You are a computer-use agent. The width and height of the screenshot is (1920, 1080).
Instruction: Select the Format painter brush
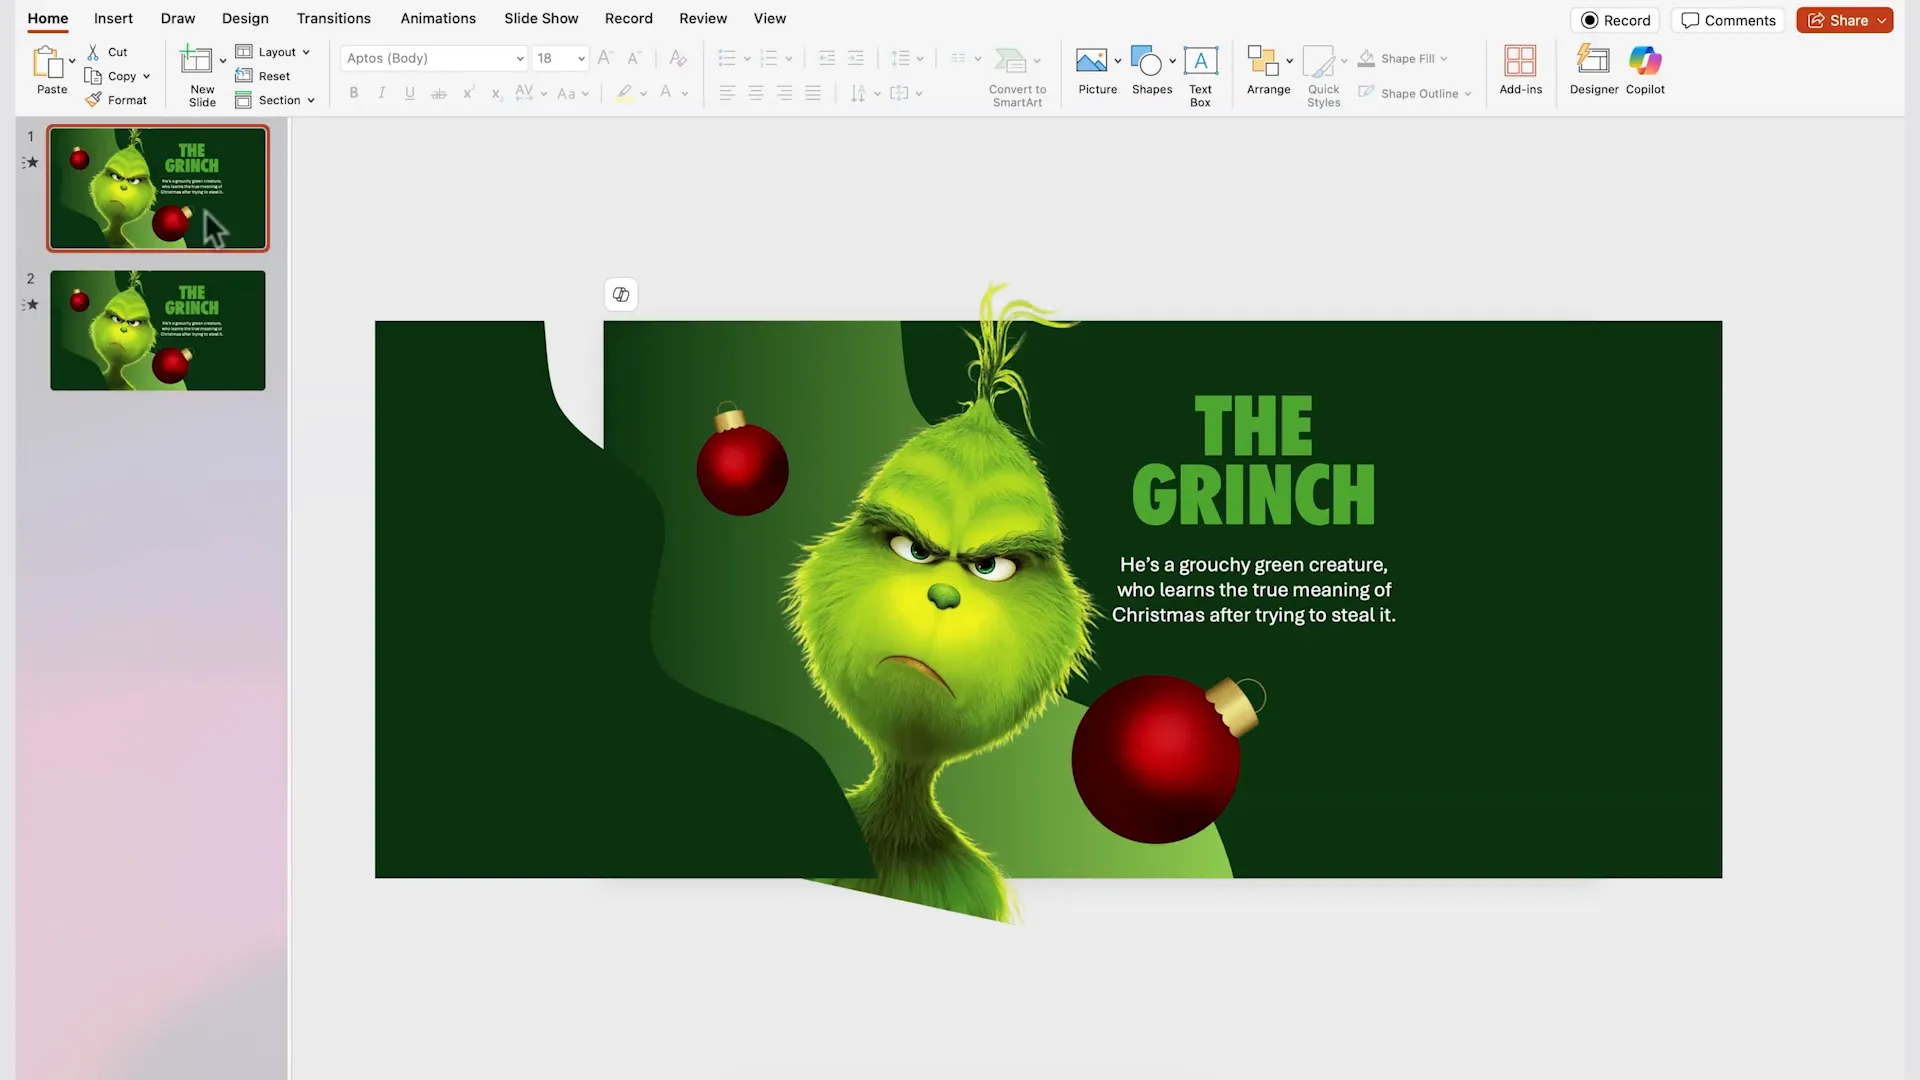tap(93, 100)
